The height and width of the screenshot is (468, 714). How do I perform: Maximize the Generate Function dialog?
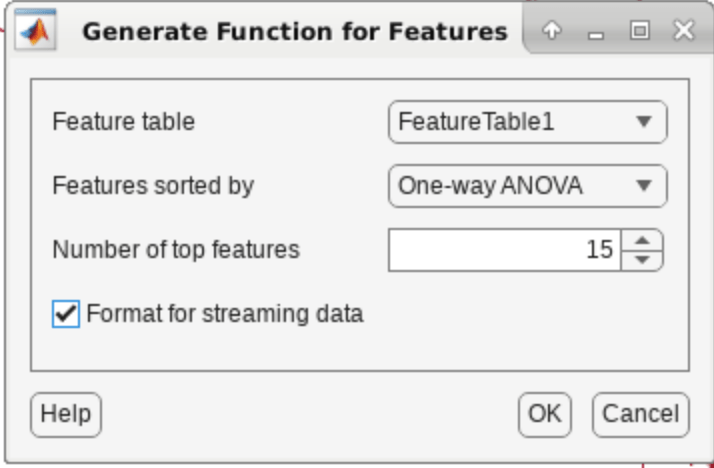pos(639,31)
